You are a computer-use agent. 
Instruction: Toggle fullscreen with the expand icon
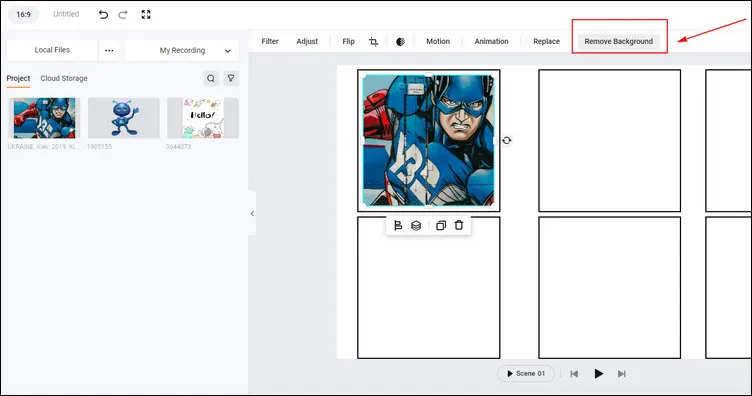[x=146, y=14]
